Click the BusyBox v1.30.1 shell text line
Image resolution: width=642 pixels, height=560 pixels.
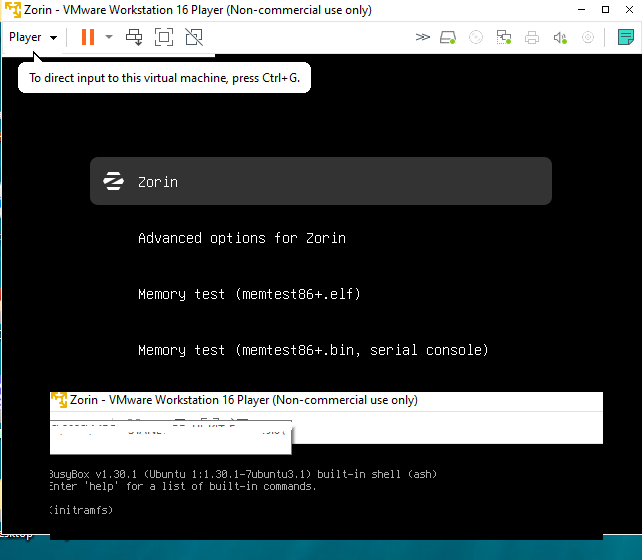243,474
